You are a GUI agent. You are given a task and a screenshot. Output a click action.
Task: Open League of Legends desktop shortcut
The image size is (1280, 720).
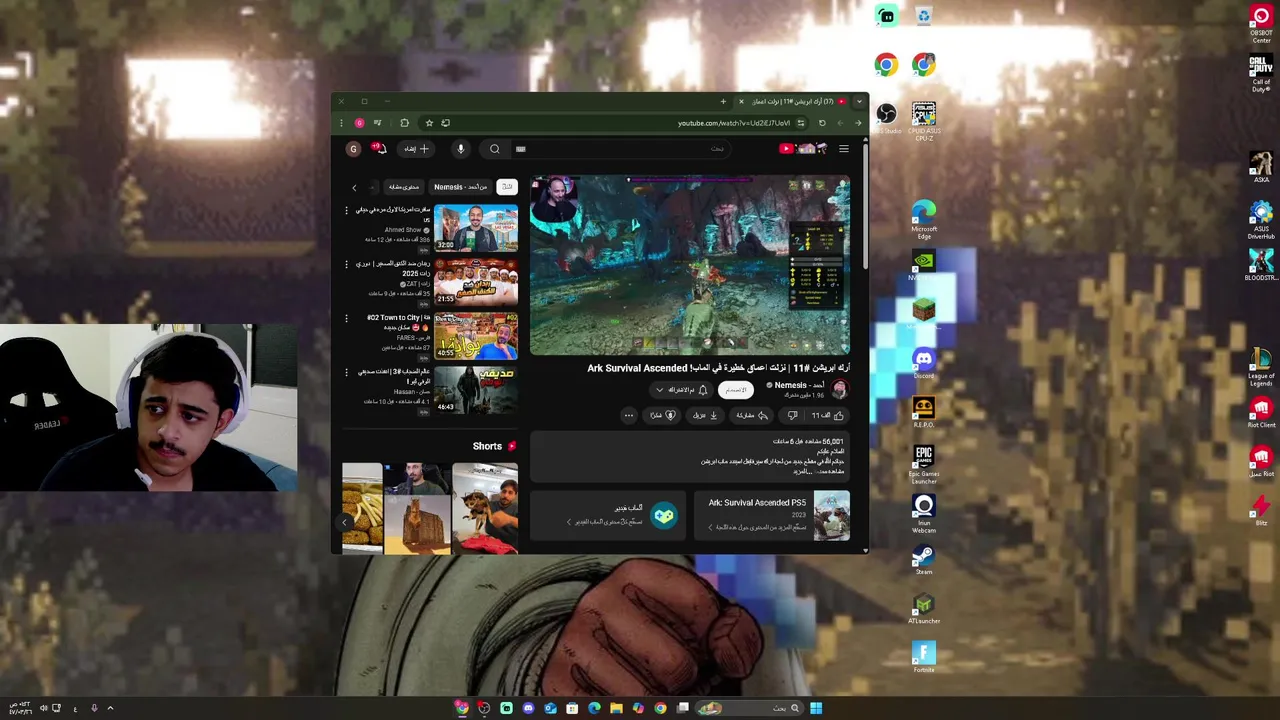pyautogui.click(x=1261, y=365)
